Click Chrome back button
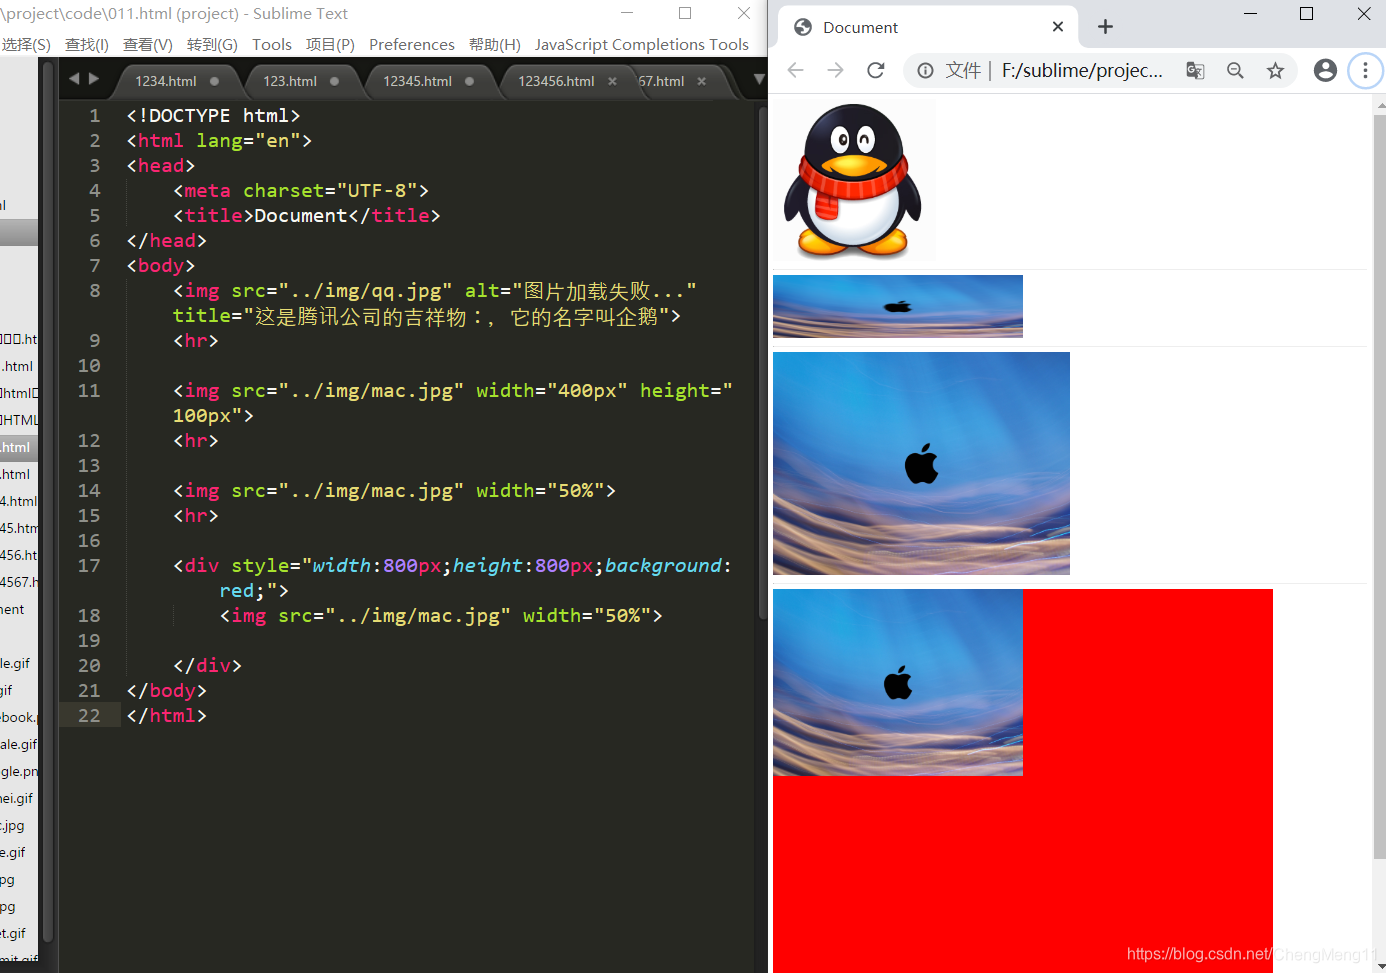Viewport: 1386px width, 973px height. [x=796, y=70]
